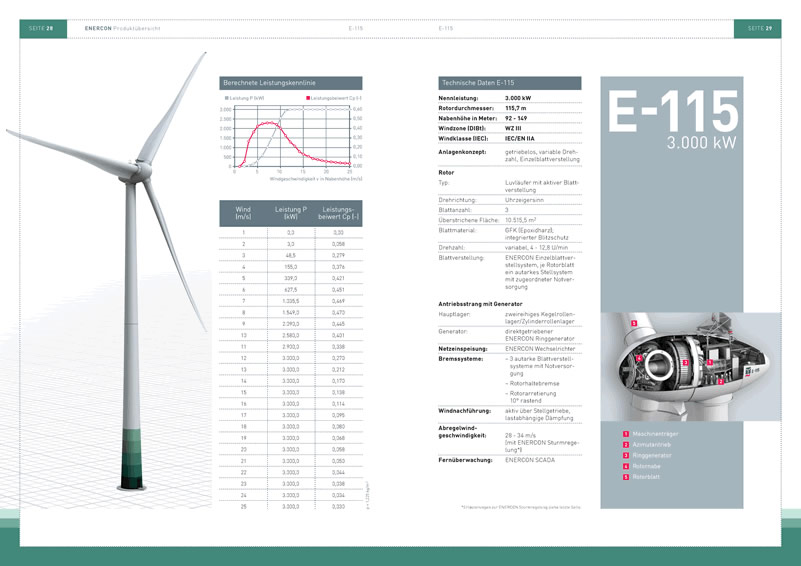This screenshot has width=801, height=566.
Task: Click marker 4 on the hub in the nacelle cutaway
Action: click(639, 358)
